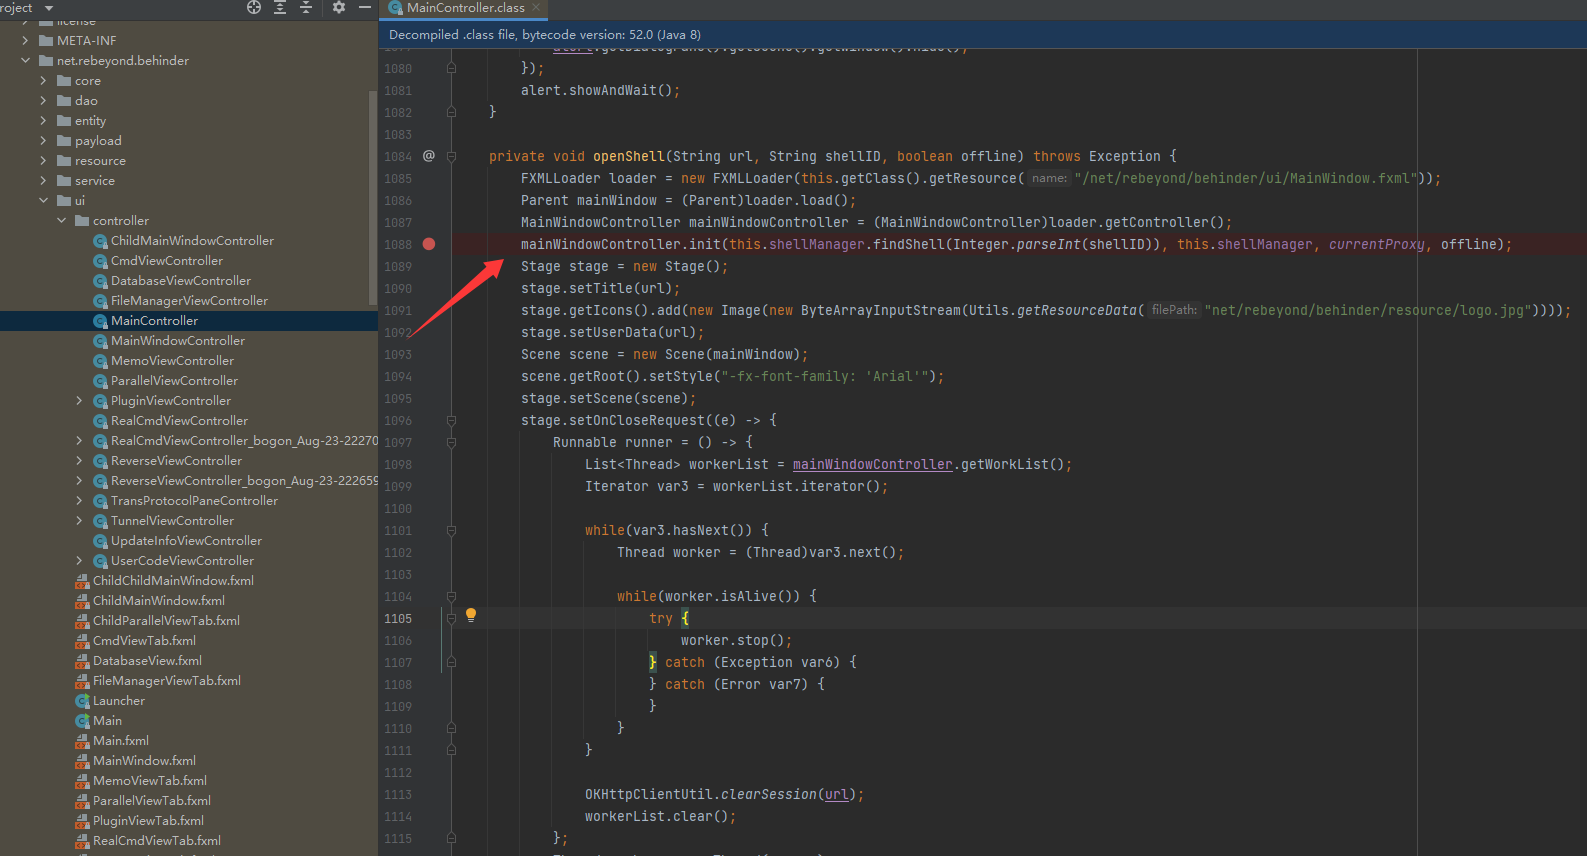Click the yellow lightbulb intention icon
The width and height of the screenshot is (1587, 856).
pyautogui.click(x=471, y=615)
